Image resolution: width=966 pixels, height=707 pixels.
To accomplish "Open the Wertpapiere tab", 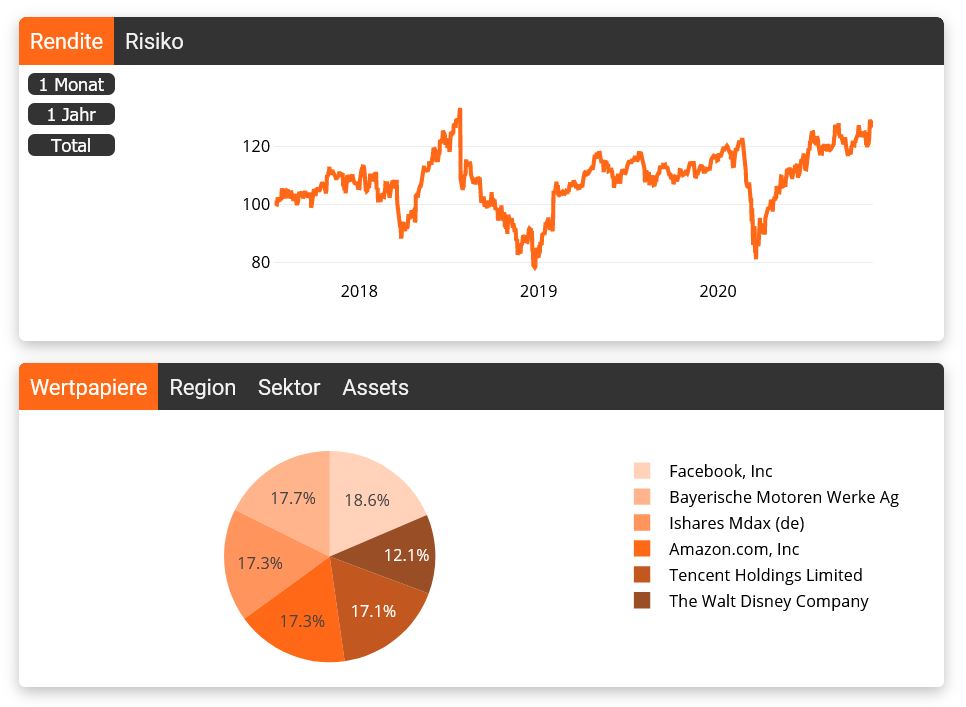I will 88,386.
